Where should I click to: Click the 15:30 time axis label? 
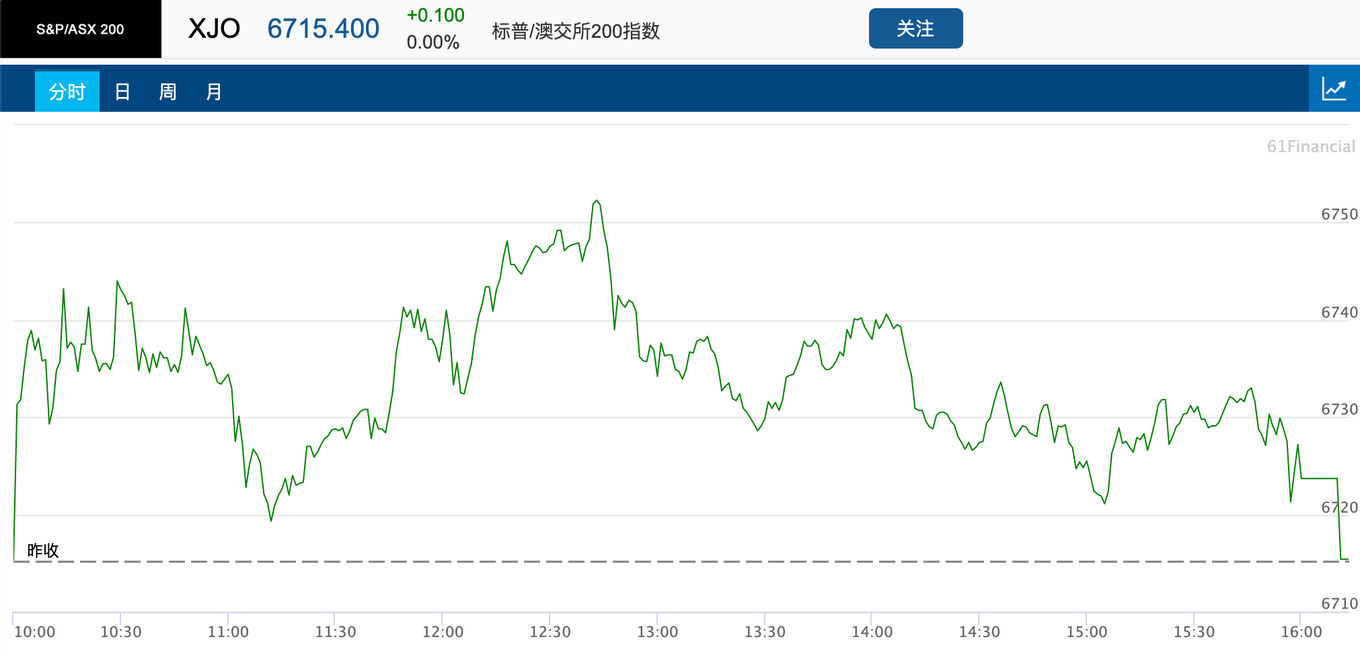point(1194,632)
